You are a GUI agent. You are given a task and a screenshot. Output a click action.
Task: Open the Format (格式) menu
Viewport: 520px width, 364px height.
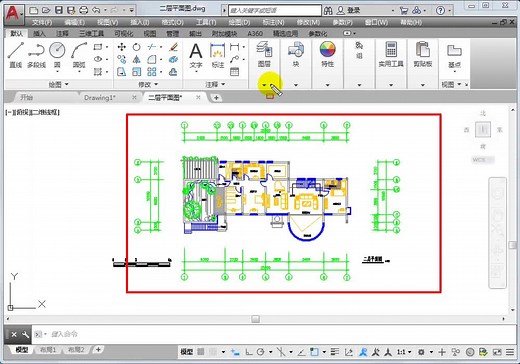click(x=173, y=22)
